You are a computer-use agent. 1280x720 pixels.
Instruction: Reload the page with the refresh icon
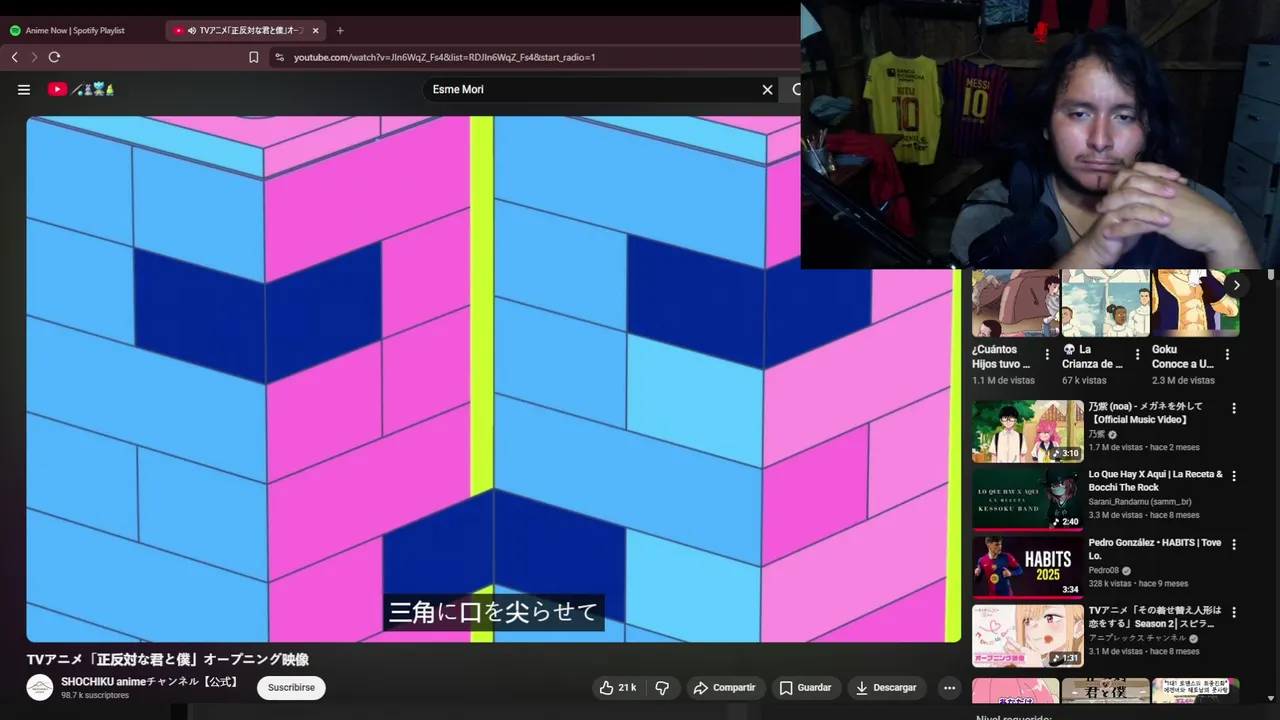pyautogui.click(x=54, y=57)
